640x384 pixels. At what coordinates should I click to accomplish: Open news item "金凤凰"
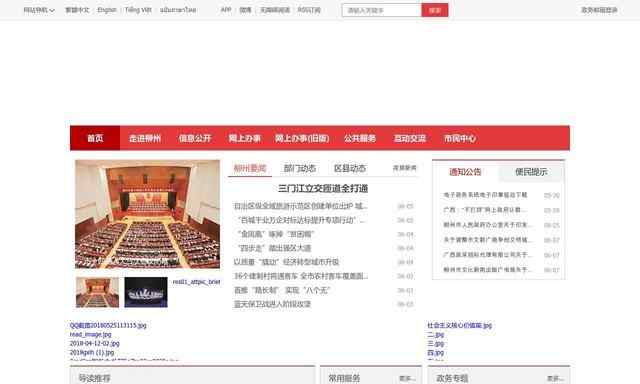click(276, 234)
